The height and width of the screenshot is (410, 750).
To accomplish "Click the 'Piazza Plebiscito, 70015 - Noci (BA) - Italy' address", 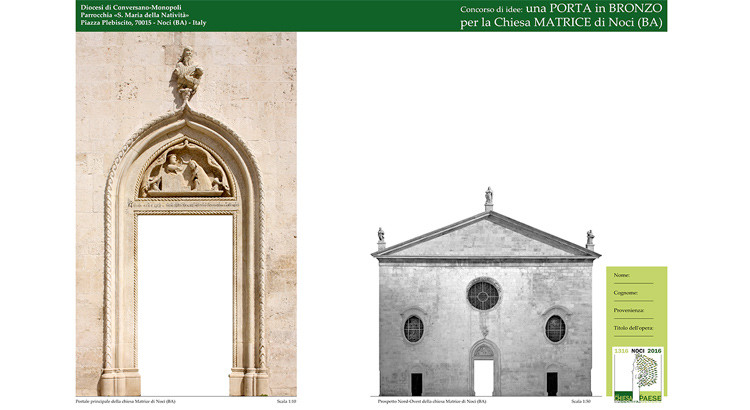I will click(x=143, y=22).
